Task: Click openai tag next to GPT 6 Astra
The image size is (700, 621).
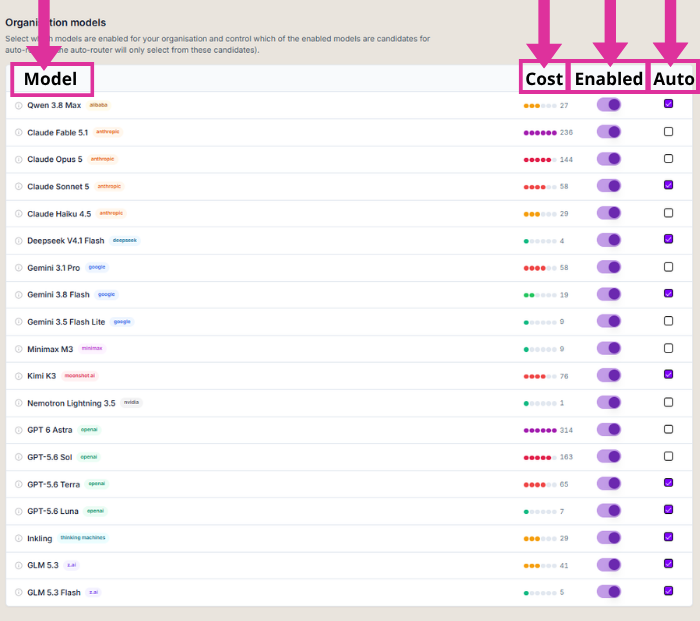Action: click(89, 429)
